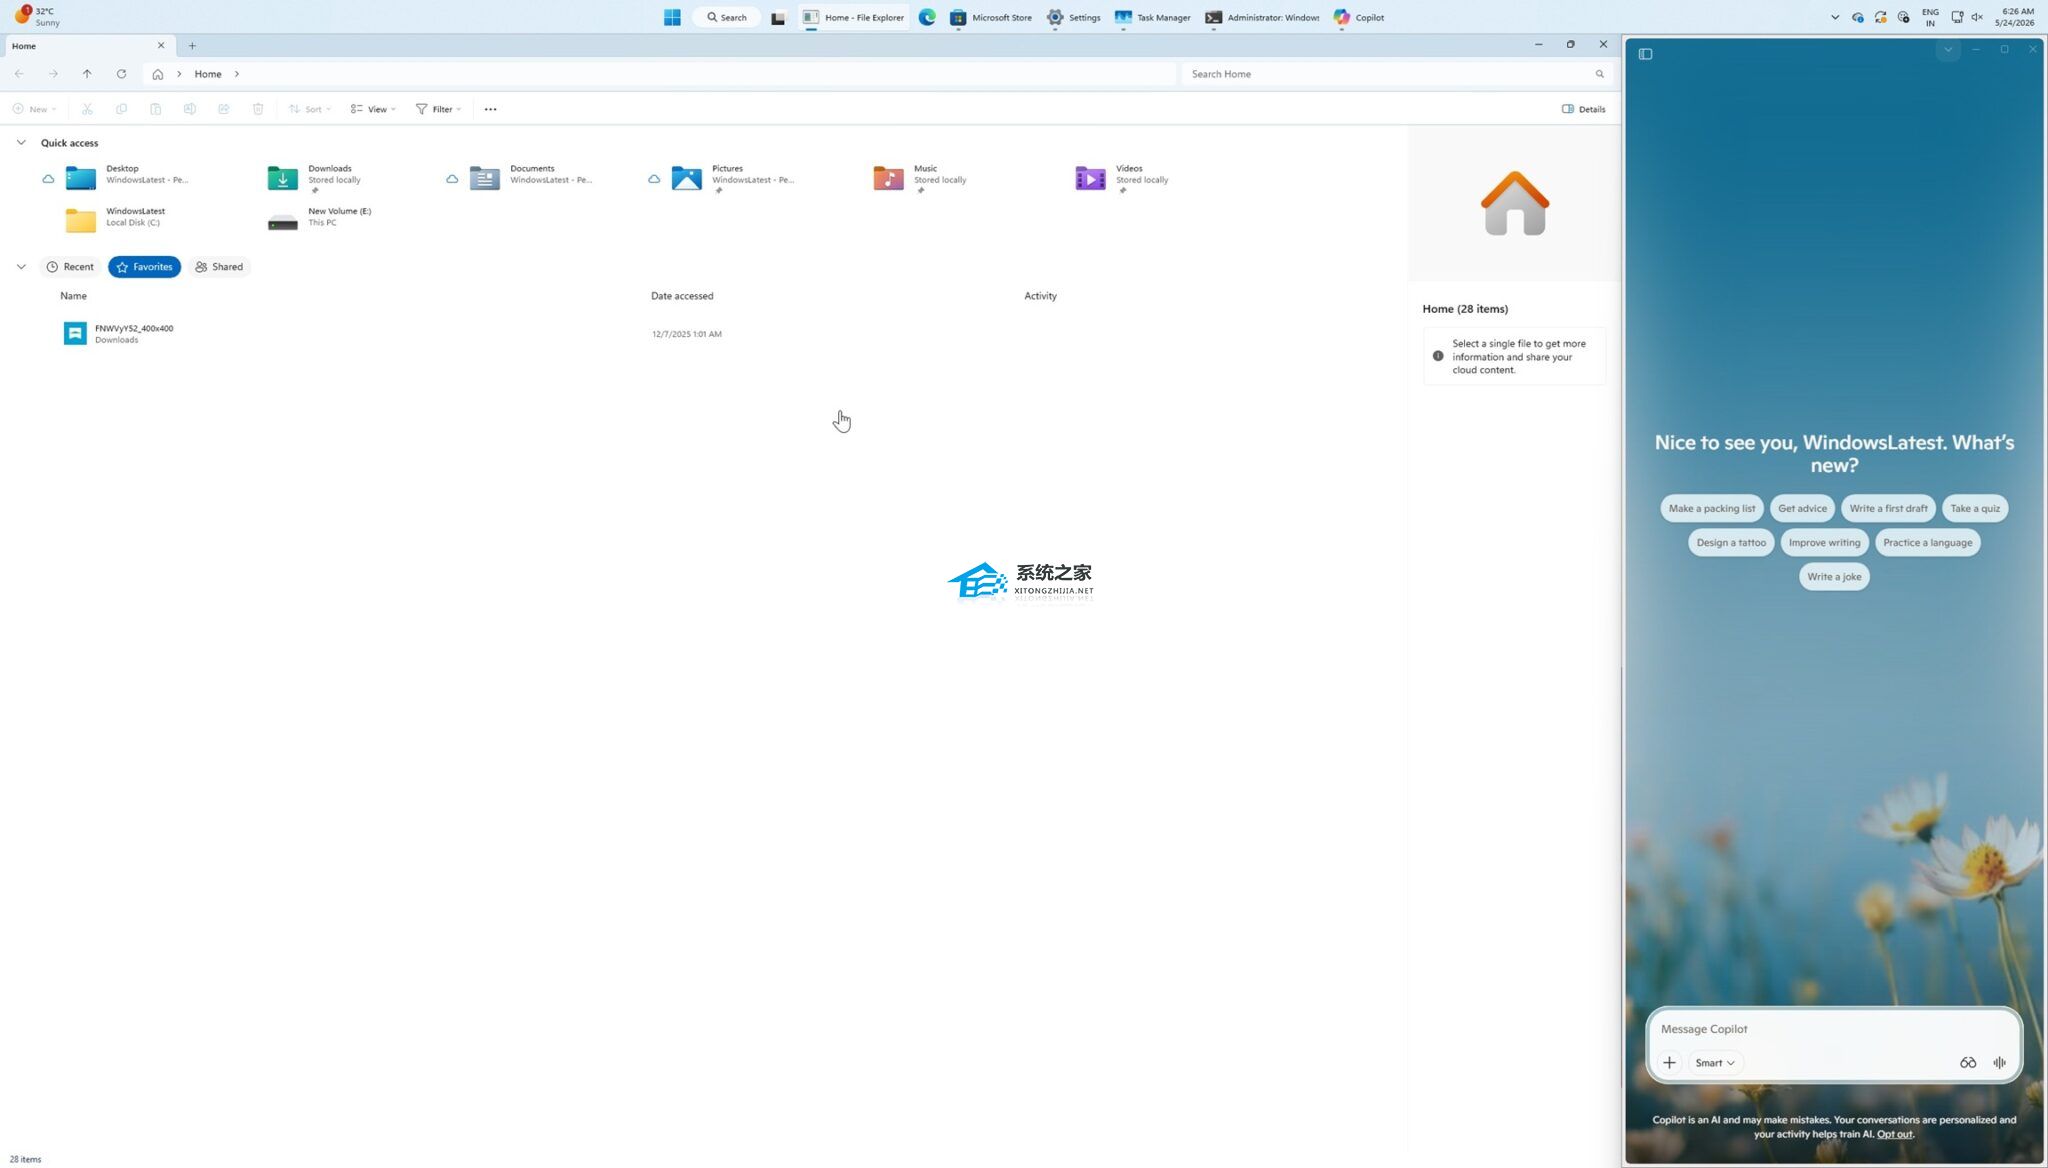Click the Message Copilot input field
Image resolution: width=2048 pixels, height=1168 pixels.
(1833, 1029)
